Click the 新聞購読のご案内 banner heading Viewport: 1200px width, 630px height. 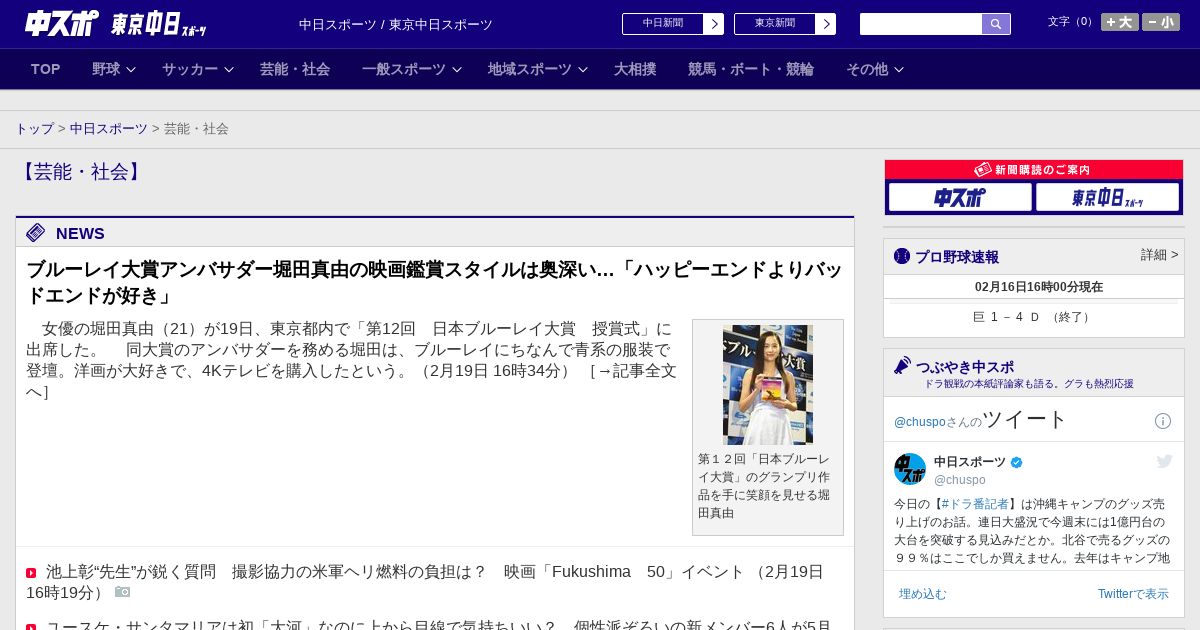1034,170
